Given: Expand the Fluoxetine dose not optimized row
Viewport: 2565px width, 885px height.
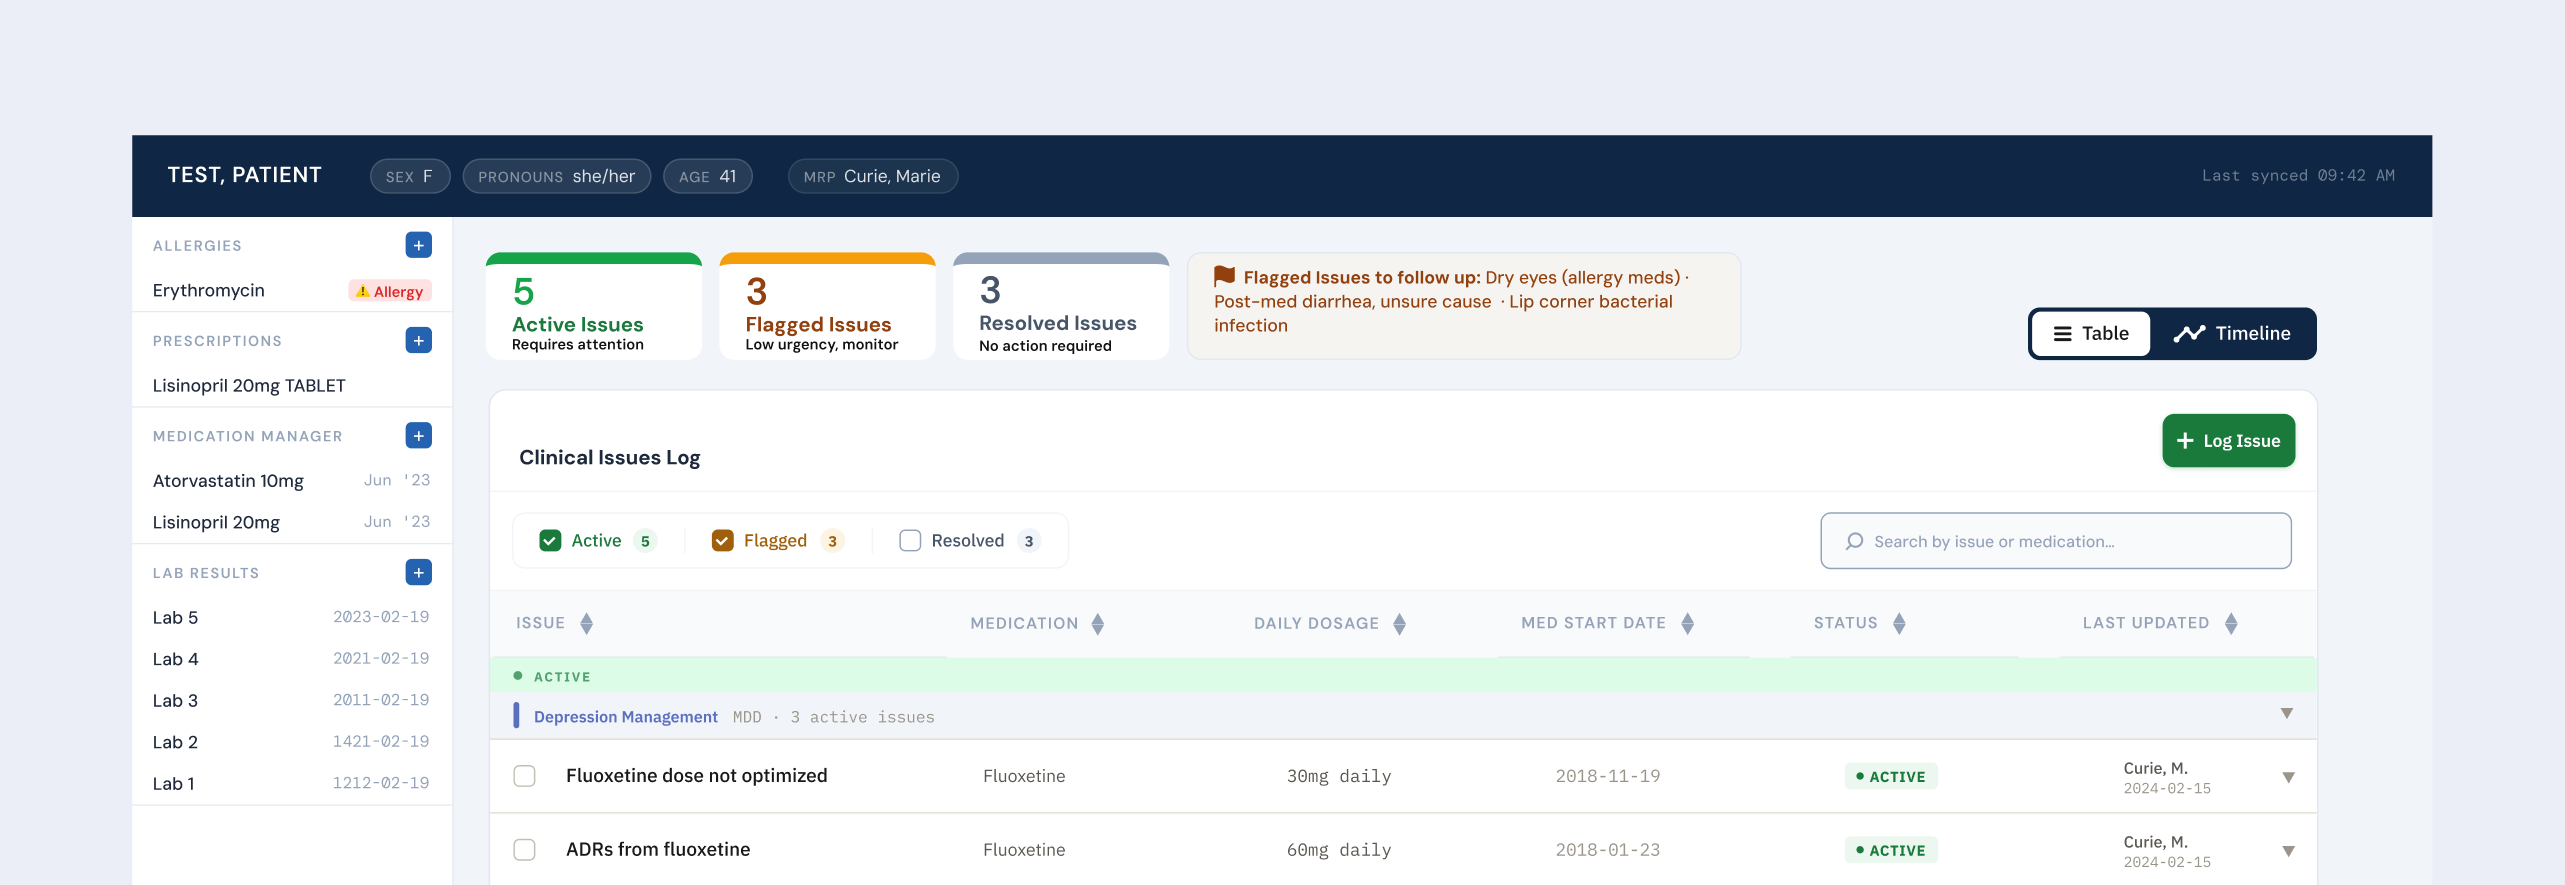Looking at the screenshot, I should click(2287, 777).
